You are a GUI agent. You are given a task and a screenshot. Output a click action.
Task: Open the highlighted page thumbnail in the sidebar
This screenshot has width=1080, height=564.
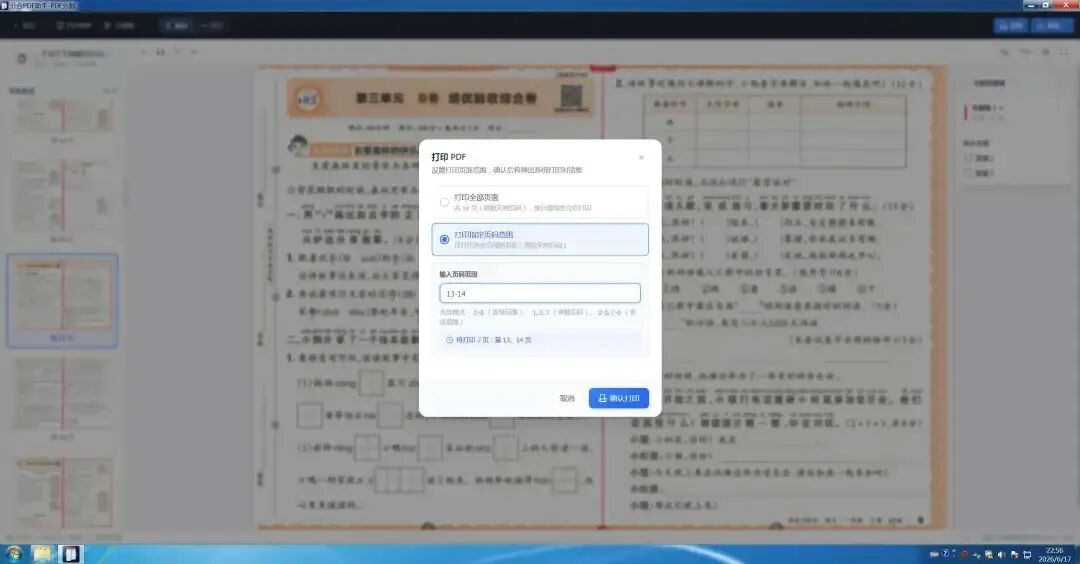63,300
